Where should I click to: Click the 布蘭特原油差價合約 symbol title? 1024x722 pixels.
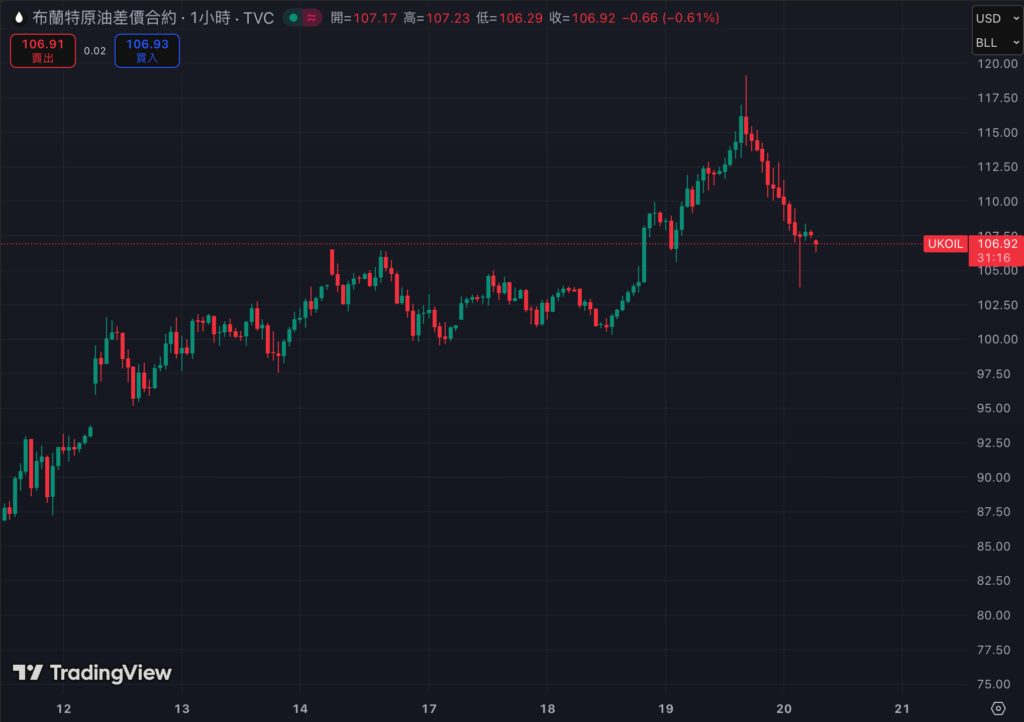pyautogui.click(x=104, y=18)
